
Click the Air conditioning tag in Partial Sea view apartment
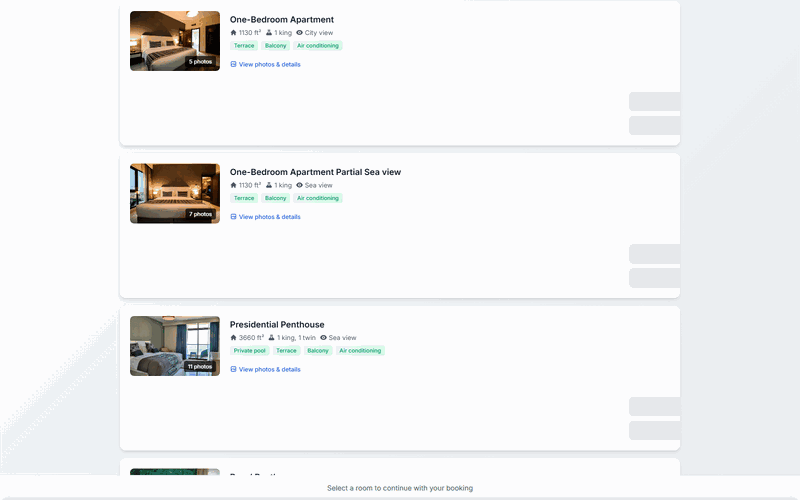[x=318, y=198]
